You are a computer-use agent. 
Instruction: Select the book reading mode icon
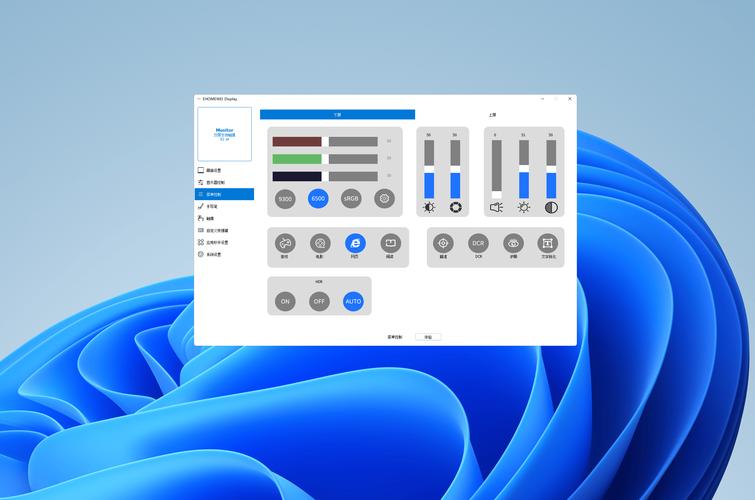(x=390, y=243)
